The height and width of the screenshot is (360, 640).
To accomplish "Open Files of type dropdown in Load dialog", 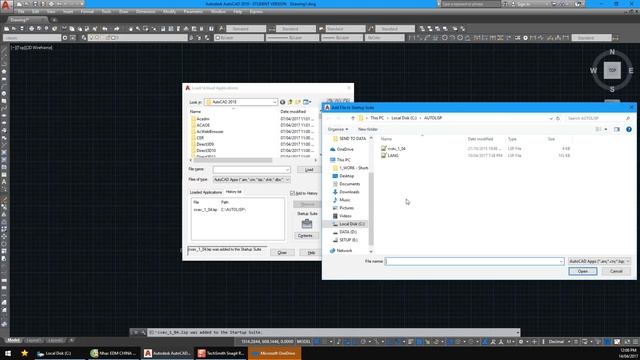I will click(287, 180).
